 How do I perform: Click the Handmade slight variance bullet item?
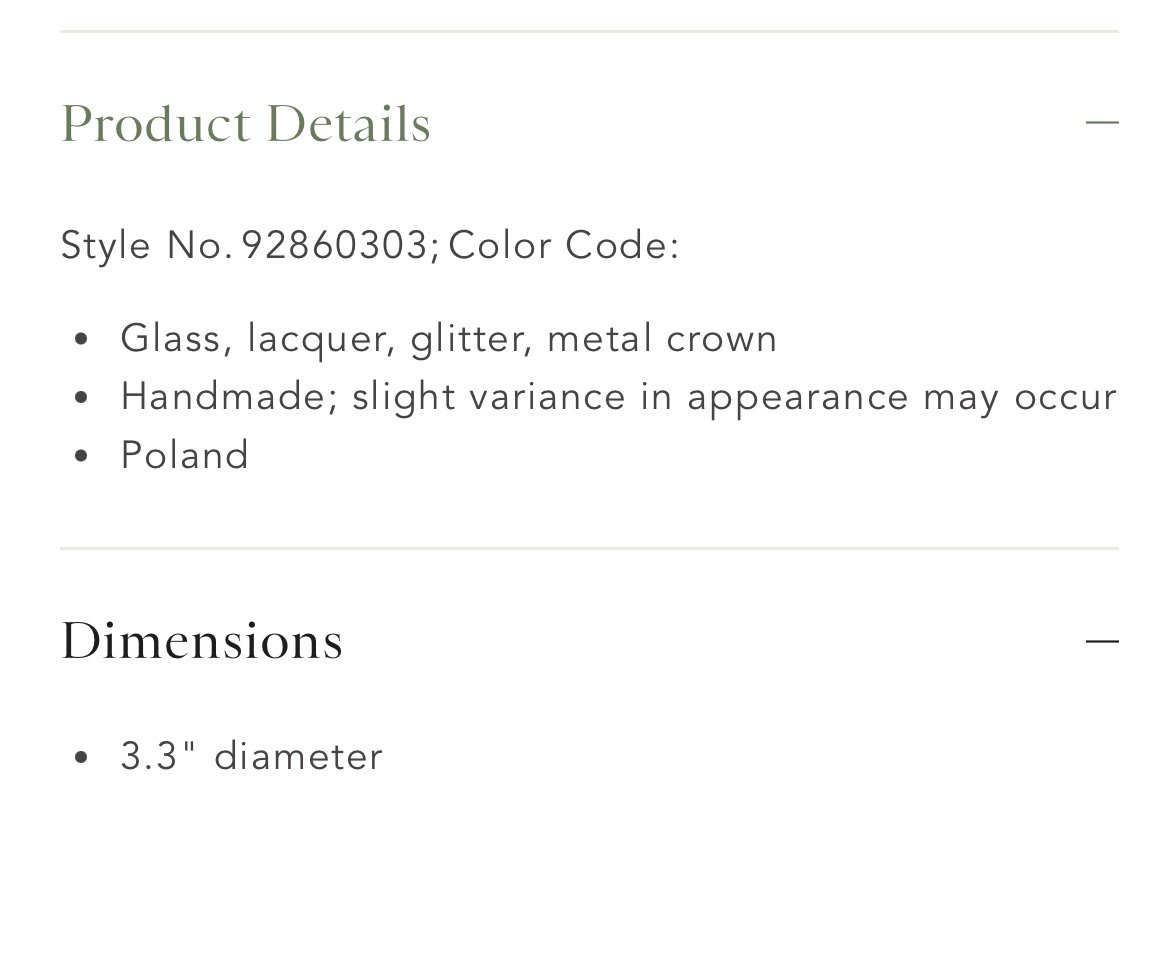(x=618, y=398)
